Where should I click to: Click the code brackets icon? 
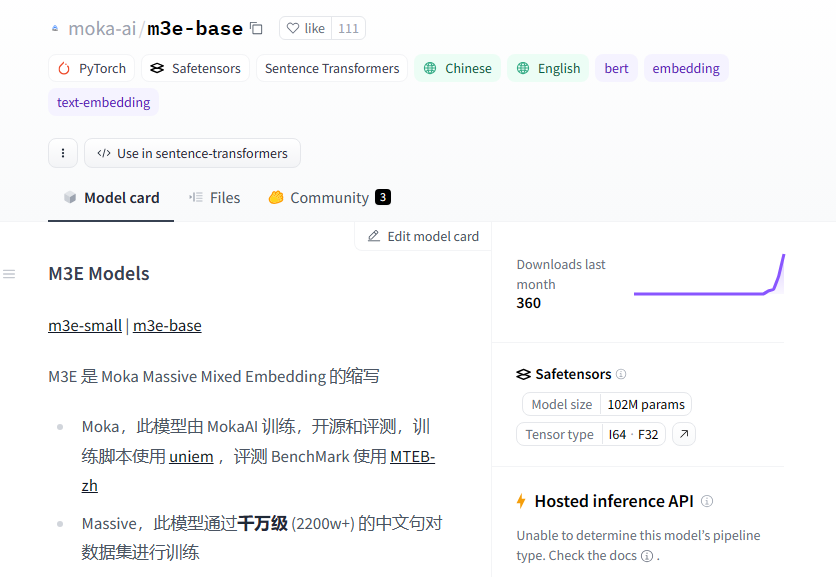(x=104, y=154)
